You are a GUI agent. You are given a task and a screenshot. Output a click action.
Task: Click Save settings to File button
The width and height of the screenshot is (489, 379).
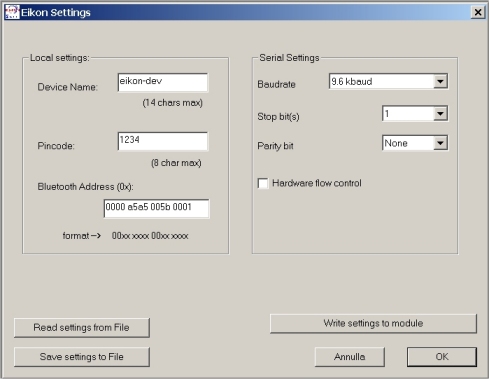82,357
